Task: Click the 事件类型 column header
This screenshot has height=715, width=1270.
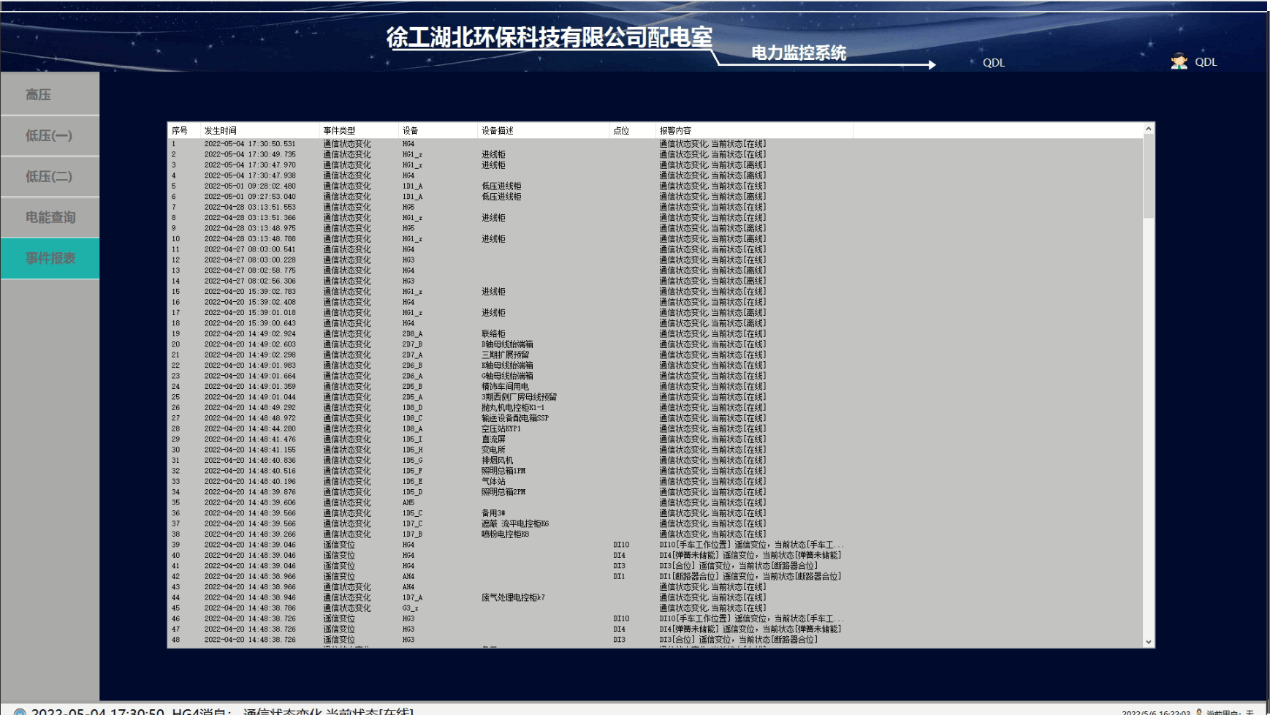Action: (358, 131)
